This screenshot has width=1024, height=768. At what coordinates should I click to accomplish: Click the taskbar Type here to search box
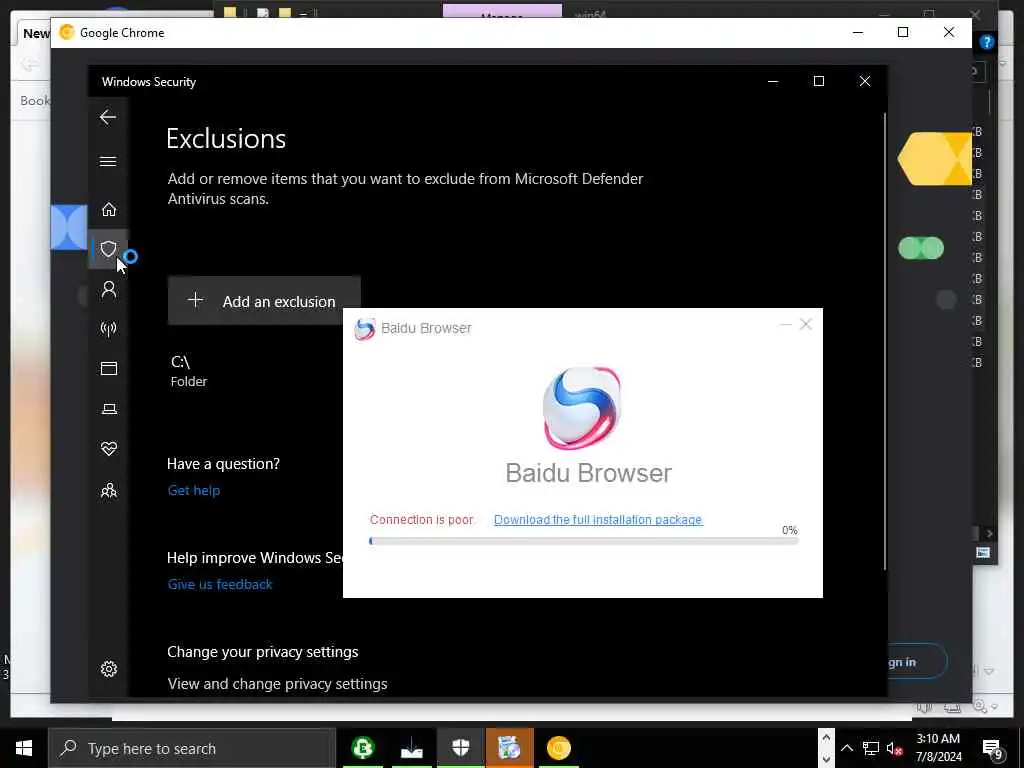click(x=192, y=748)
